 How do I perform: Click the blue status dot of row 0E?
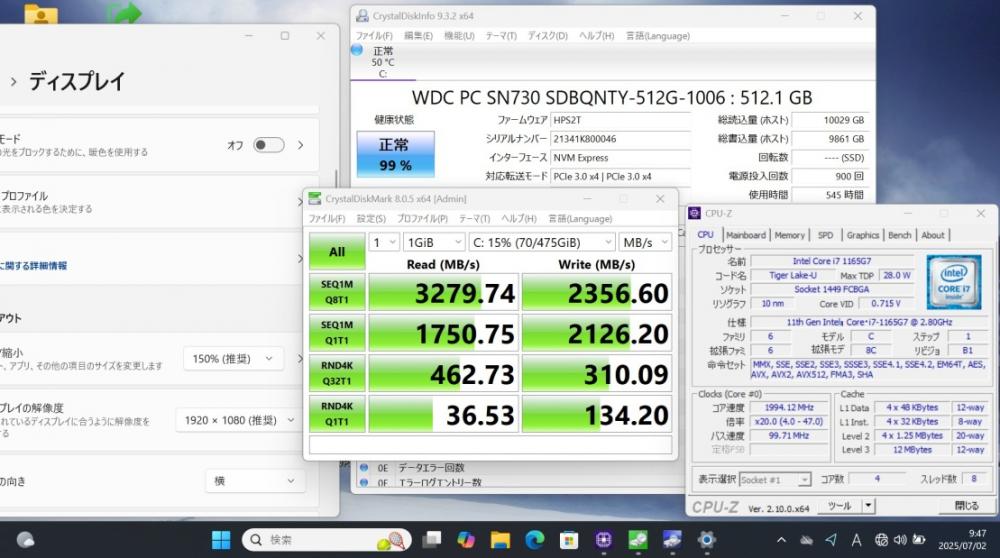point(364,468)
